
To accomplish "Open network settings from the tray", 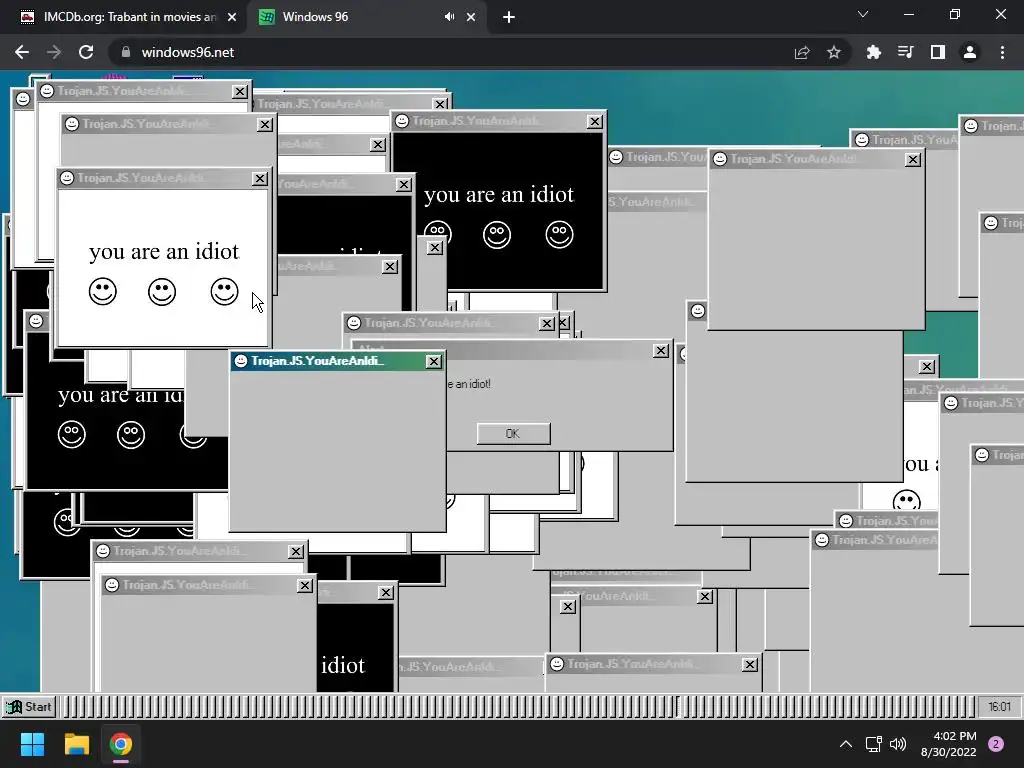I will (873, 744).
